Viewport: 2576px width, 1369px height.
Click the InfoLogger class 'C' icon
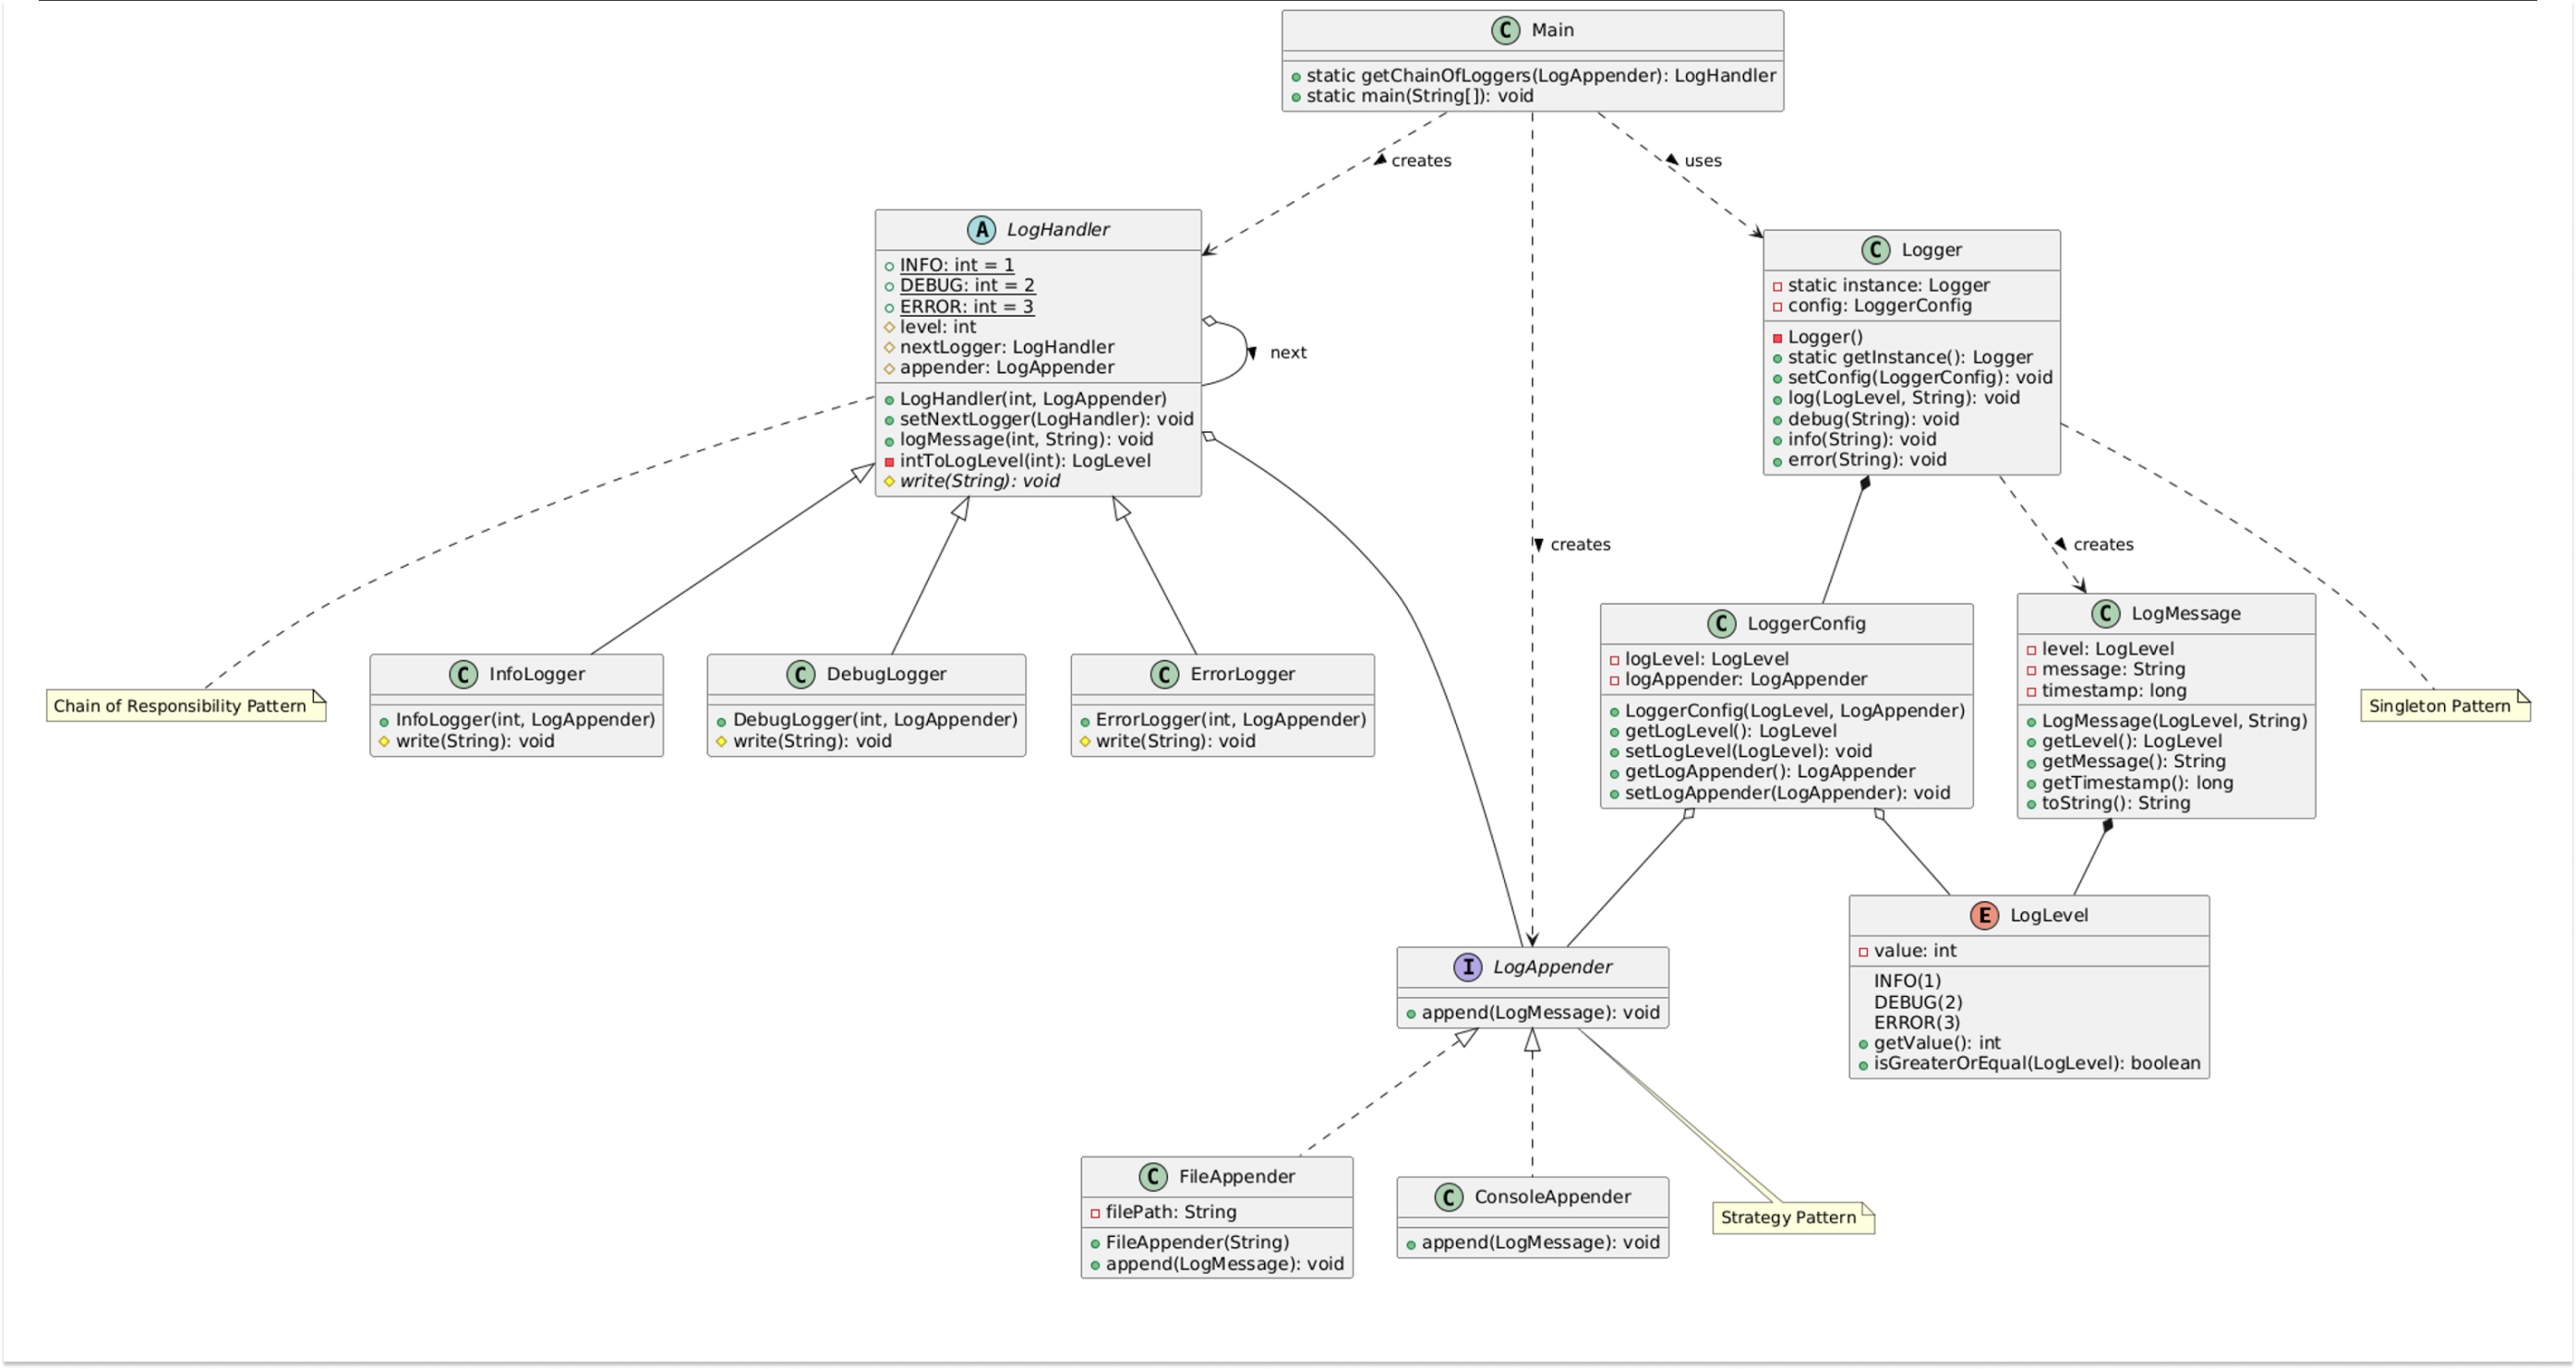[463, 674]
